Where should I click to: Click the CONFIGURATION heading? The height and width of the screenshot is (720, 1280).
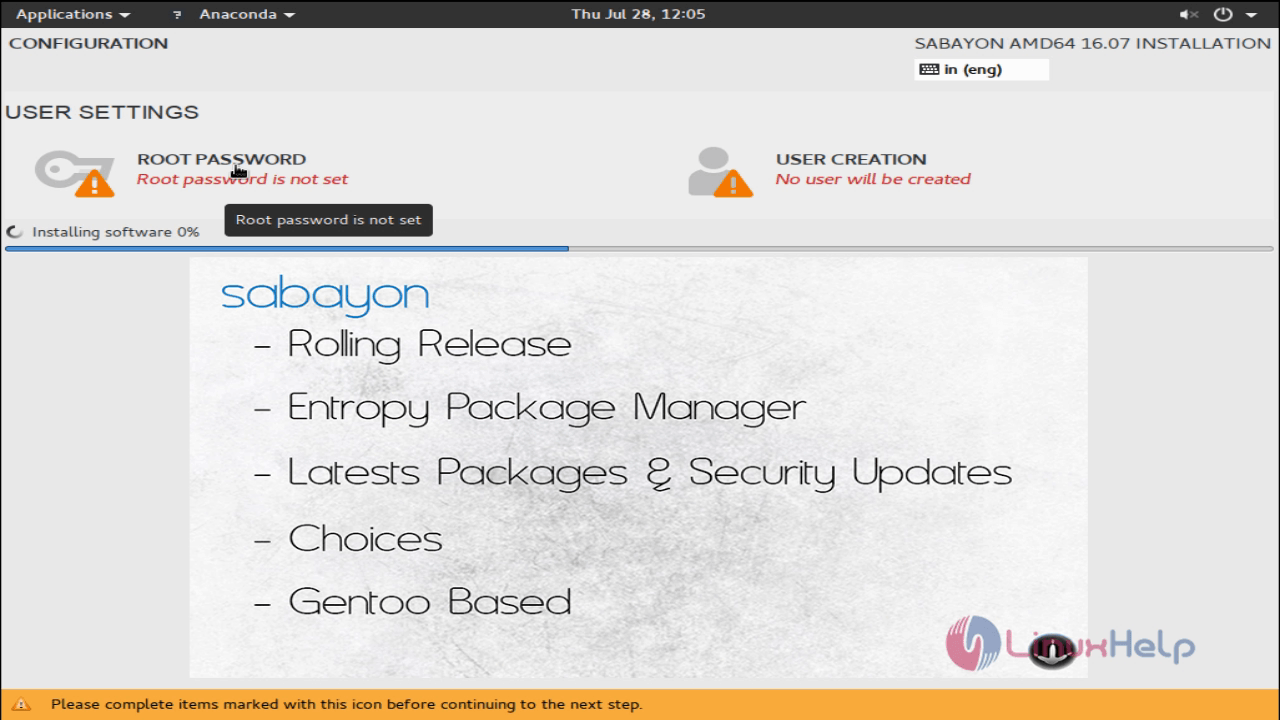tap(89, 43)
